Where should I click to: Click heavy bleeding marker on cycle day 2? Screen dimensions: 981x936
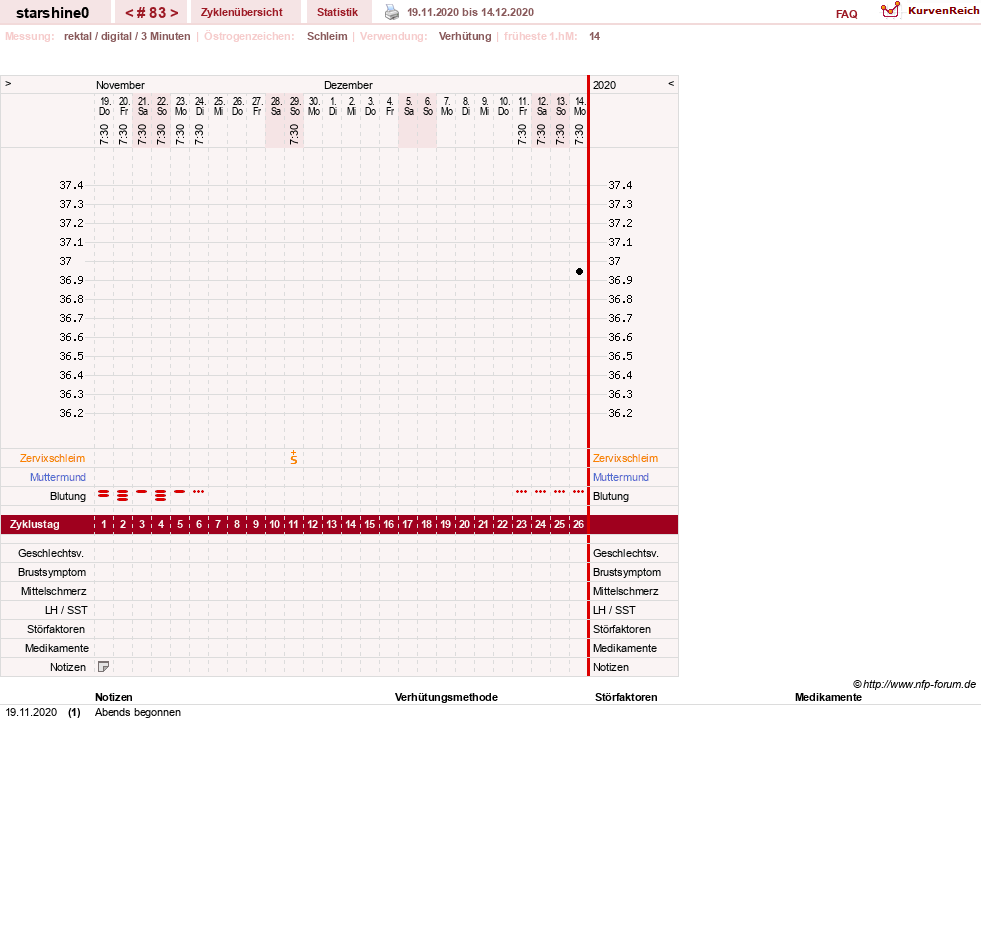pyautogui.click(x=123, y=496)
